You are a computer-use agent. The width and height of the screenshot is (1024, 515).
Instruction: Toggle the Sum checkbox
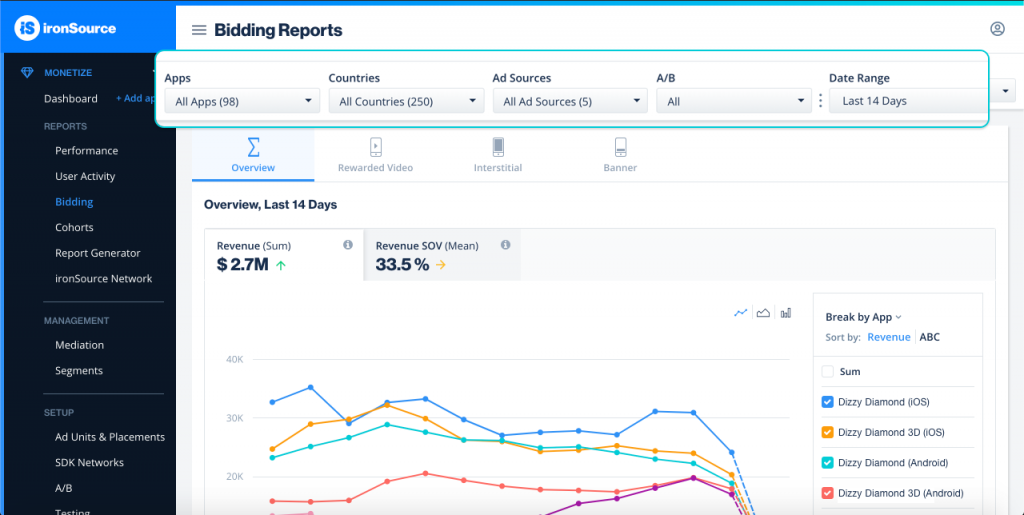click(x=827, y=371)
